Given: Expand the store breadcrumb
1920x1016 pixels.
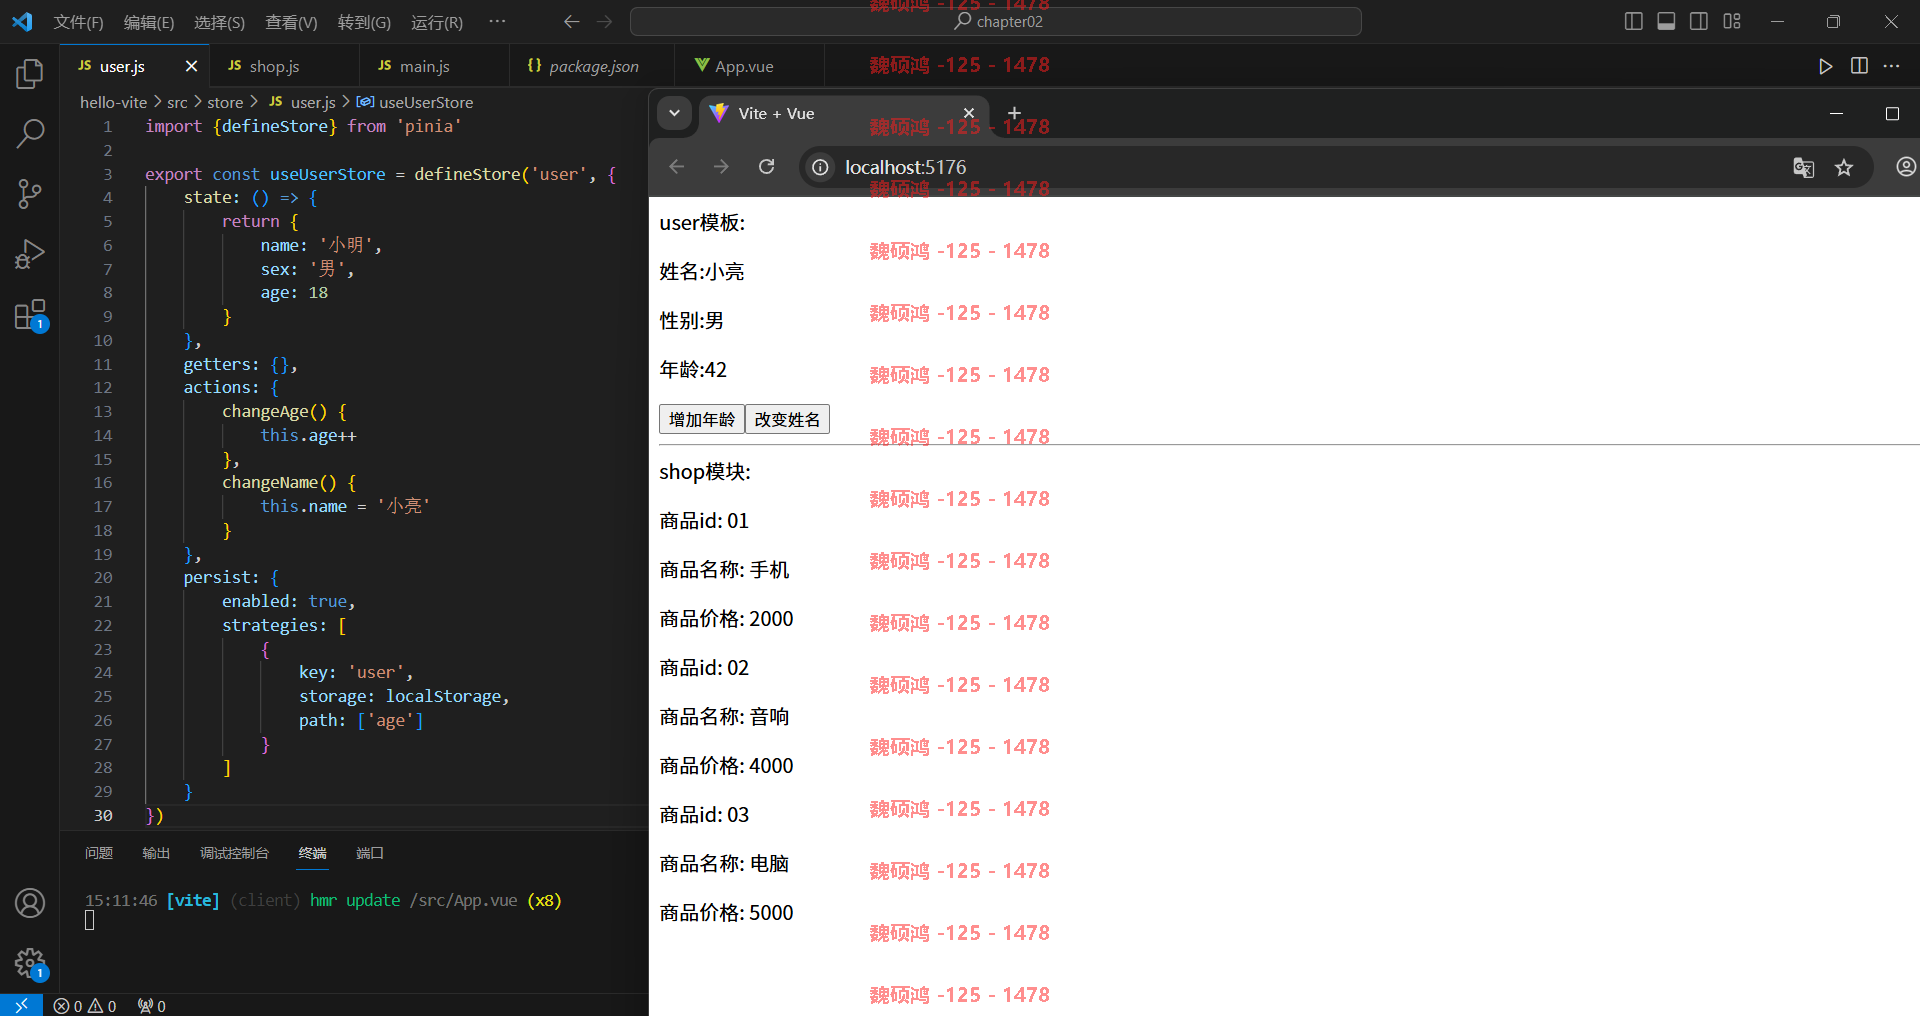Looking at the screenshot, I should pos(225,102).
